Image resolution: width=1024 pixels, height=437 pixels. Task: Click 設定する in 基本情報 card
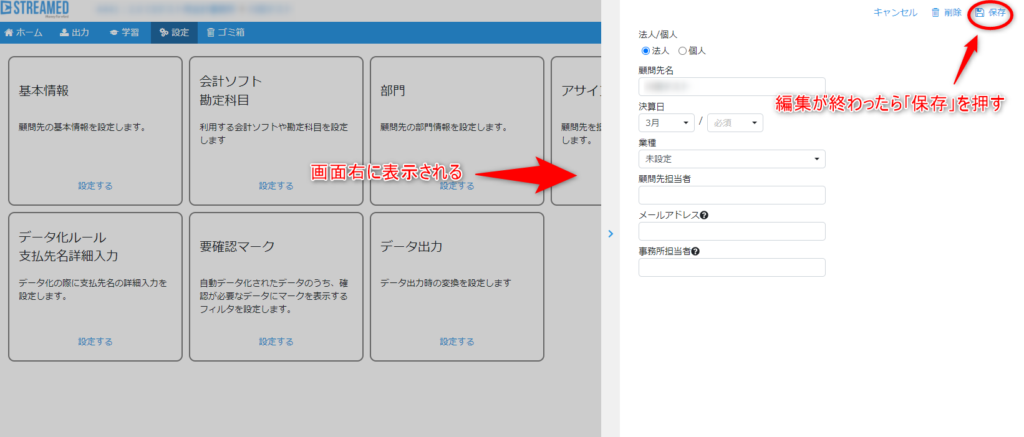click(95, 186)
